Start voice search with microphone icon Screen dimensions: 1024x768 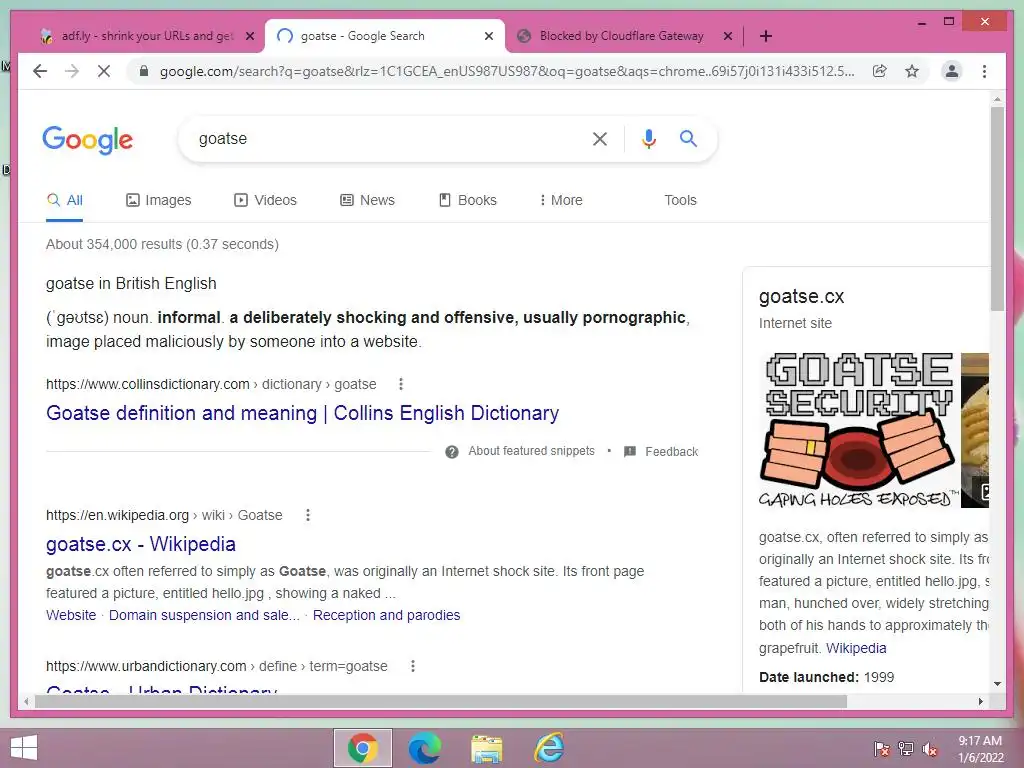click(648, 138)
